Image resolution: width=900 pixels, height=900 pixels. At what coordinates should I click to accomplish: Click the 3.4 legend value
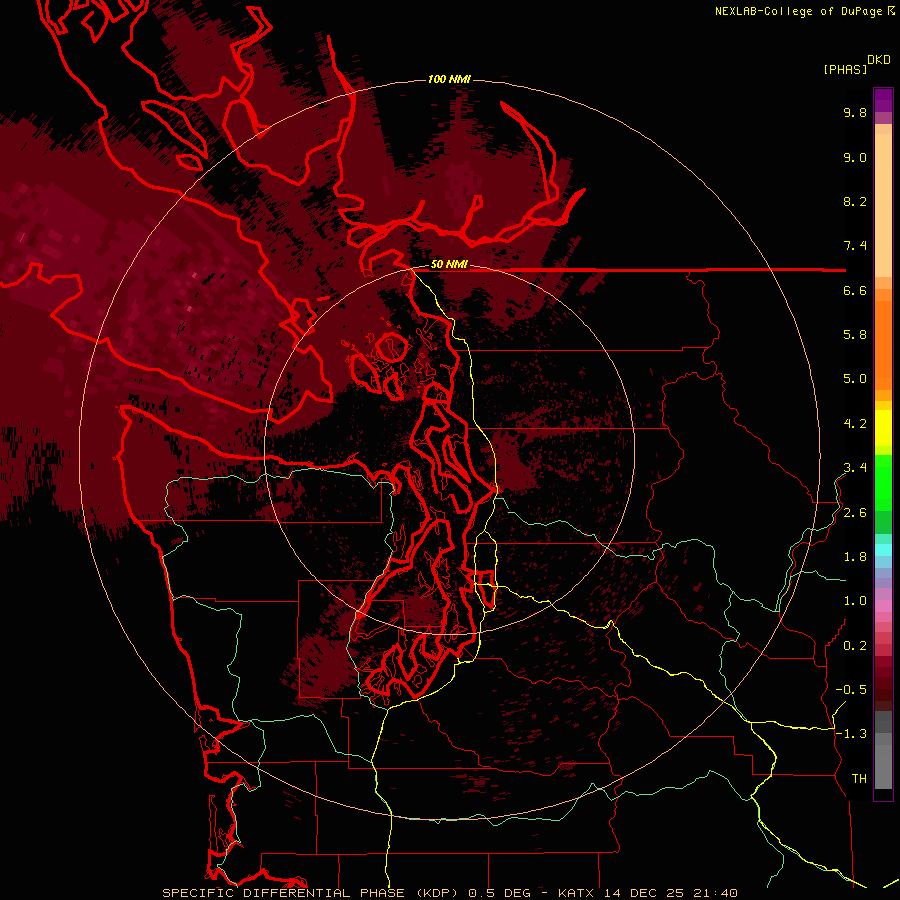tap(855, 468)
